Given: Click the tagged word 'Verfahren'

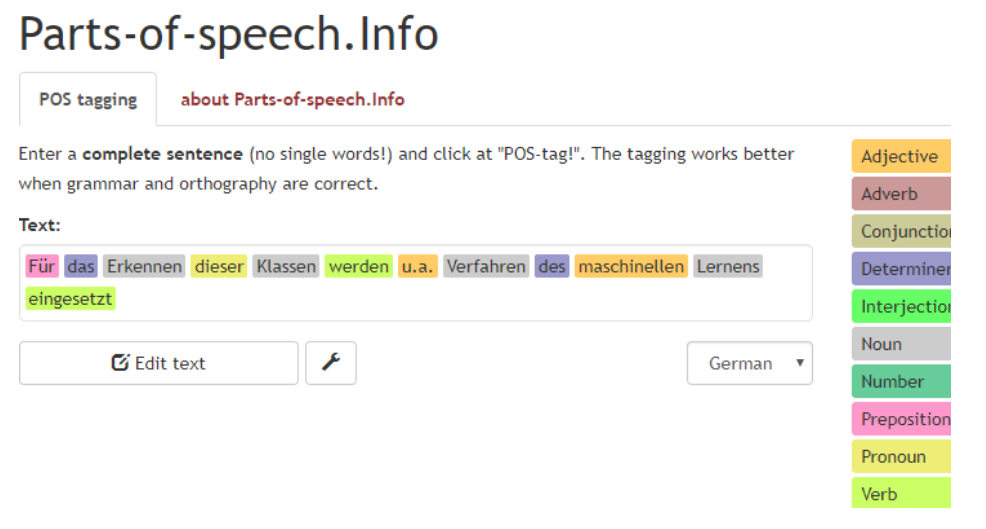Looking at the screenshot, I should [486, 266].
